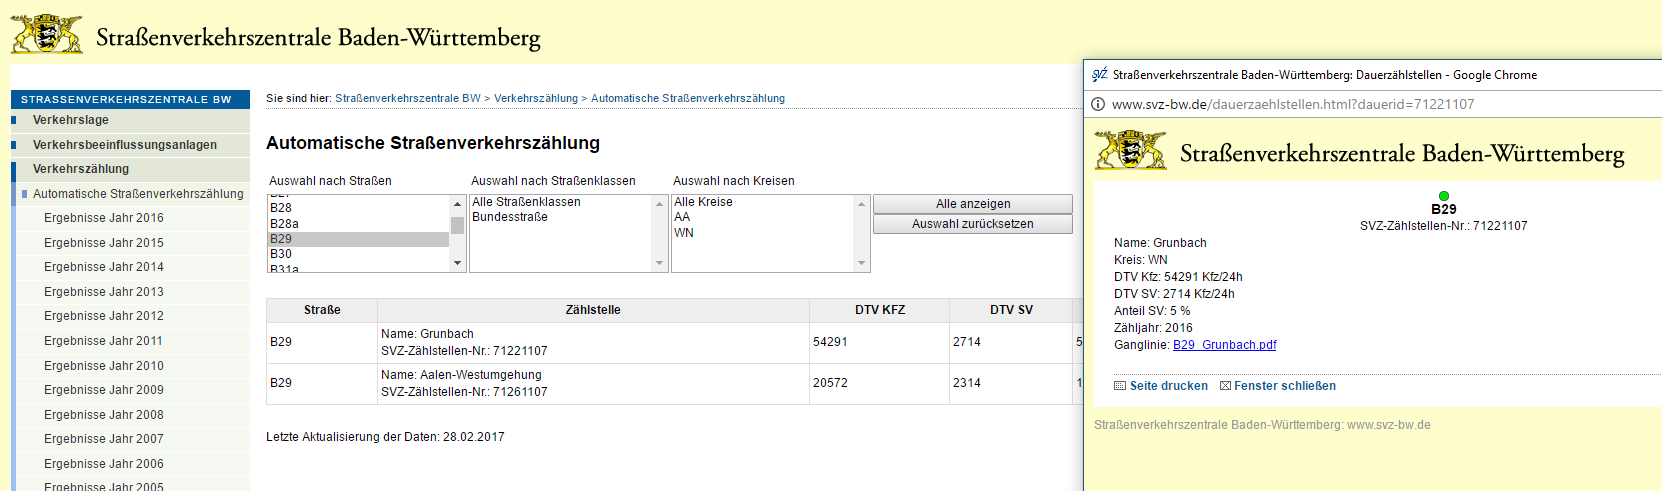The image size is (1662, 491).
Task: Click DTV SV value 2714 in table
Action: (x=967, y=342)
